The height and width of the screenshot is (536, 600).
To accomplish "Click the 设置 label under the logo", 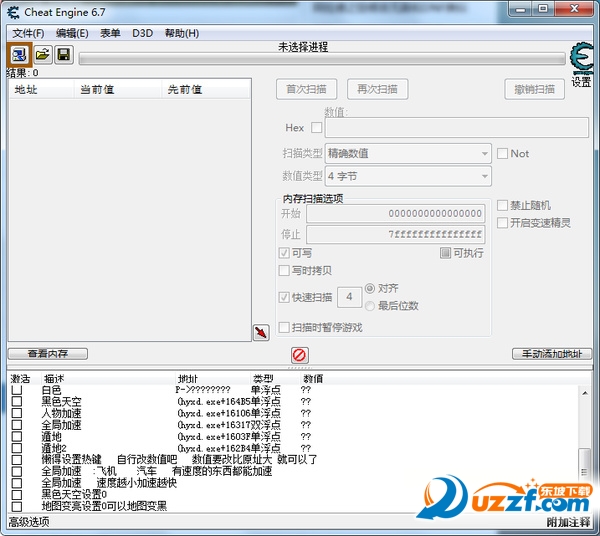I will click(x=581, y=82).
